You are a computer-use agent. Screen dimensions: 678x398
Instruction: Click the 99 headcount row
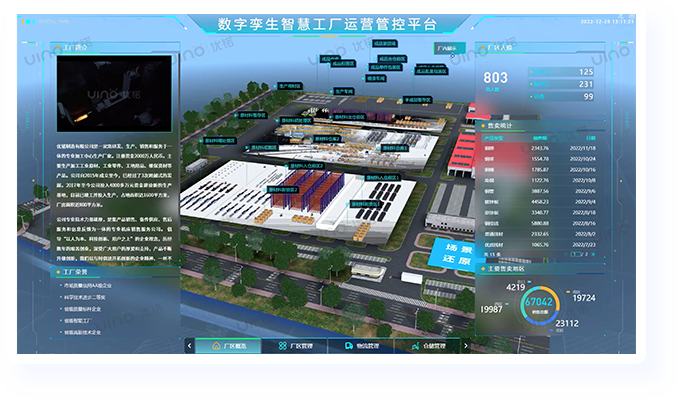pos(561,96)
